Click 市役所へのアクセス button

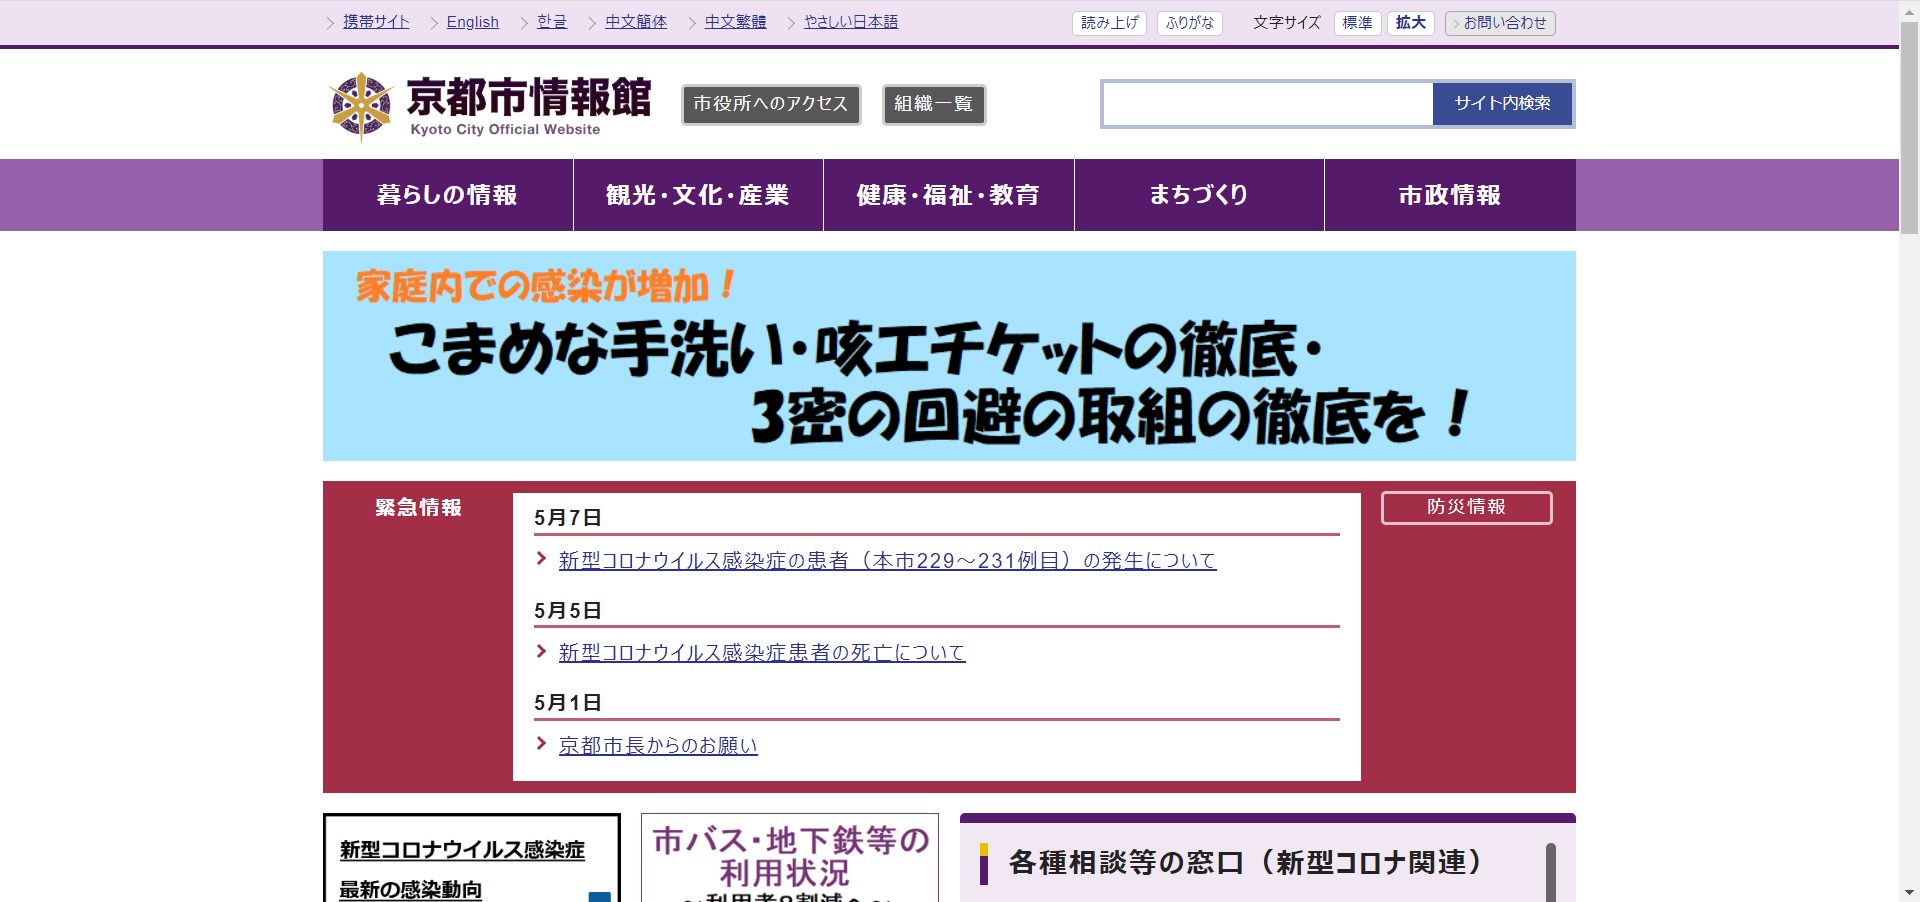coord(771,104)
